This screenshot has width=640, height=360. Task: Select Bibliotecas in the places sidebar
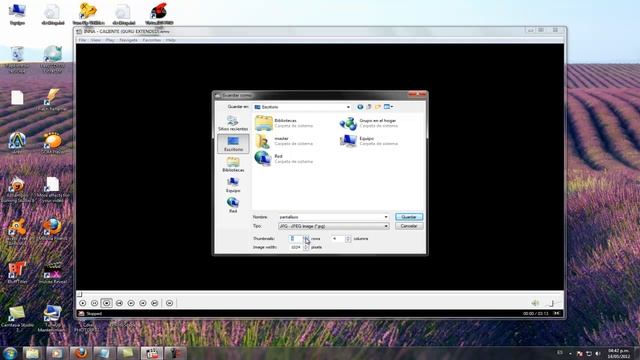(x=233, y=164)
